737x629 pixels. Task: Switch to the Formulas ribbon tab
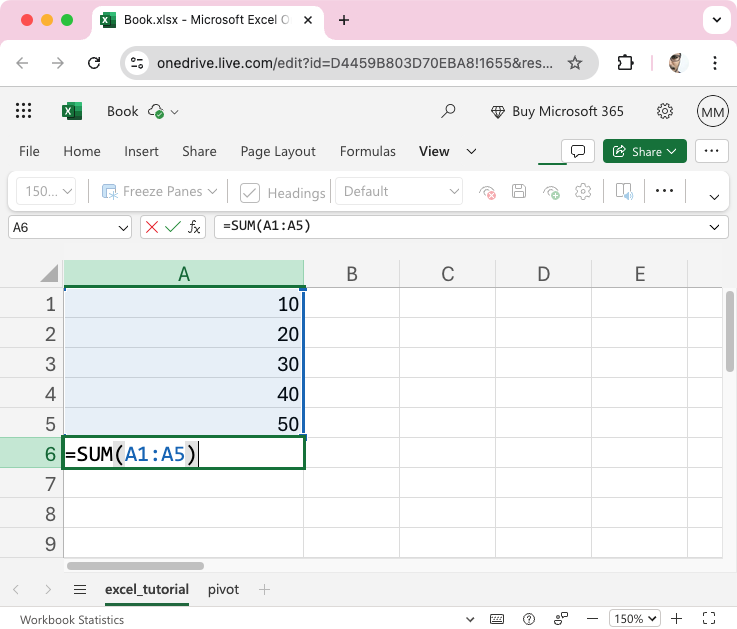(368, 151)
